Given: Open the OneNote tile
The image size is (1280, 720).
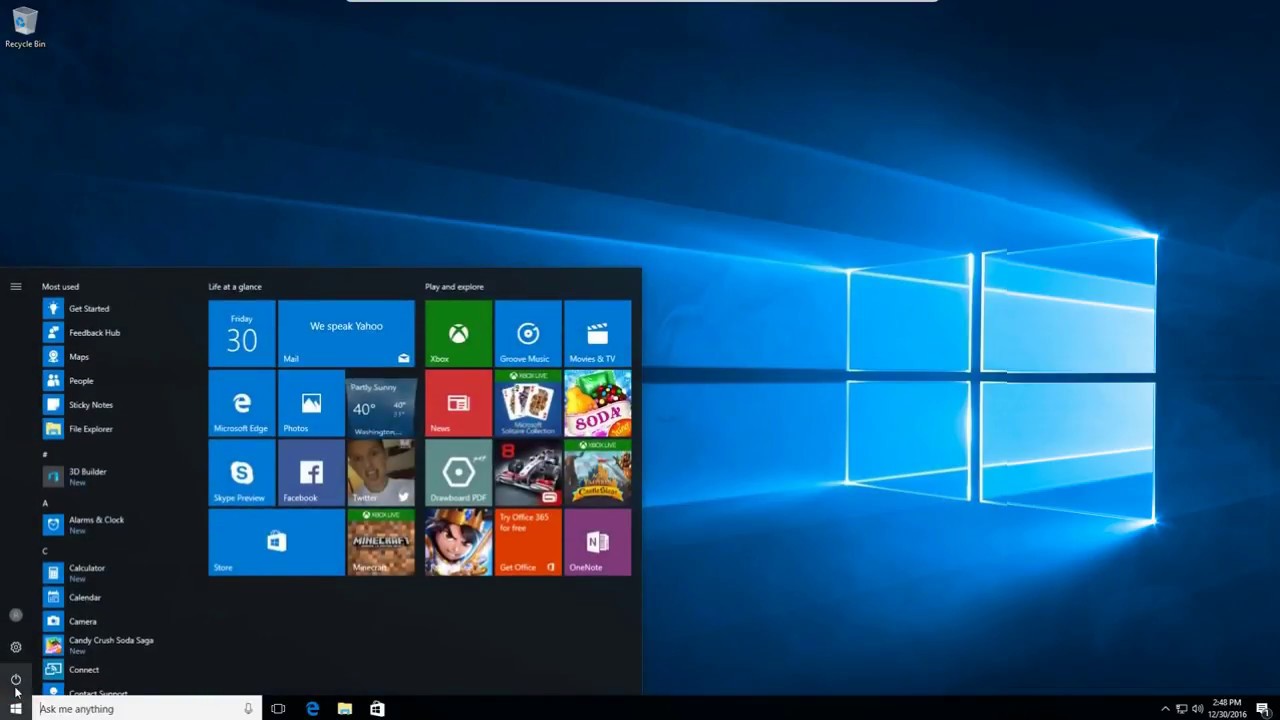Looking at the screenshot, I should click(x=598, y=542).
